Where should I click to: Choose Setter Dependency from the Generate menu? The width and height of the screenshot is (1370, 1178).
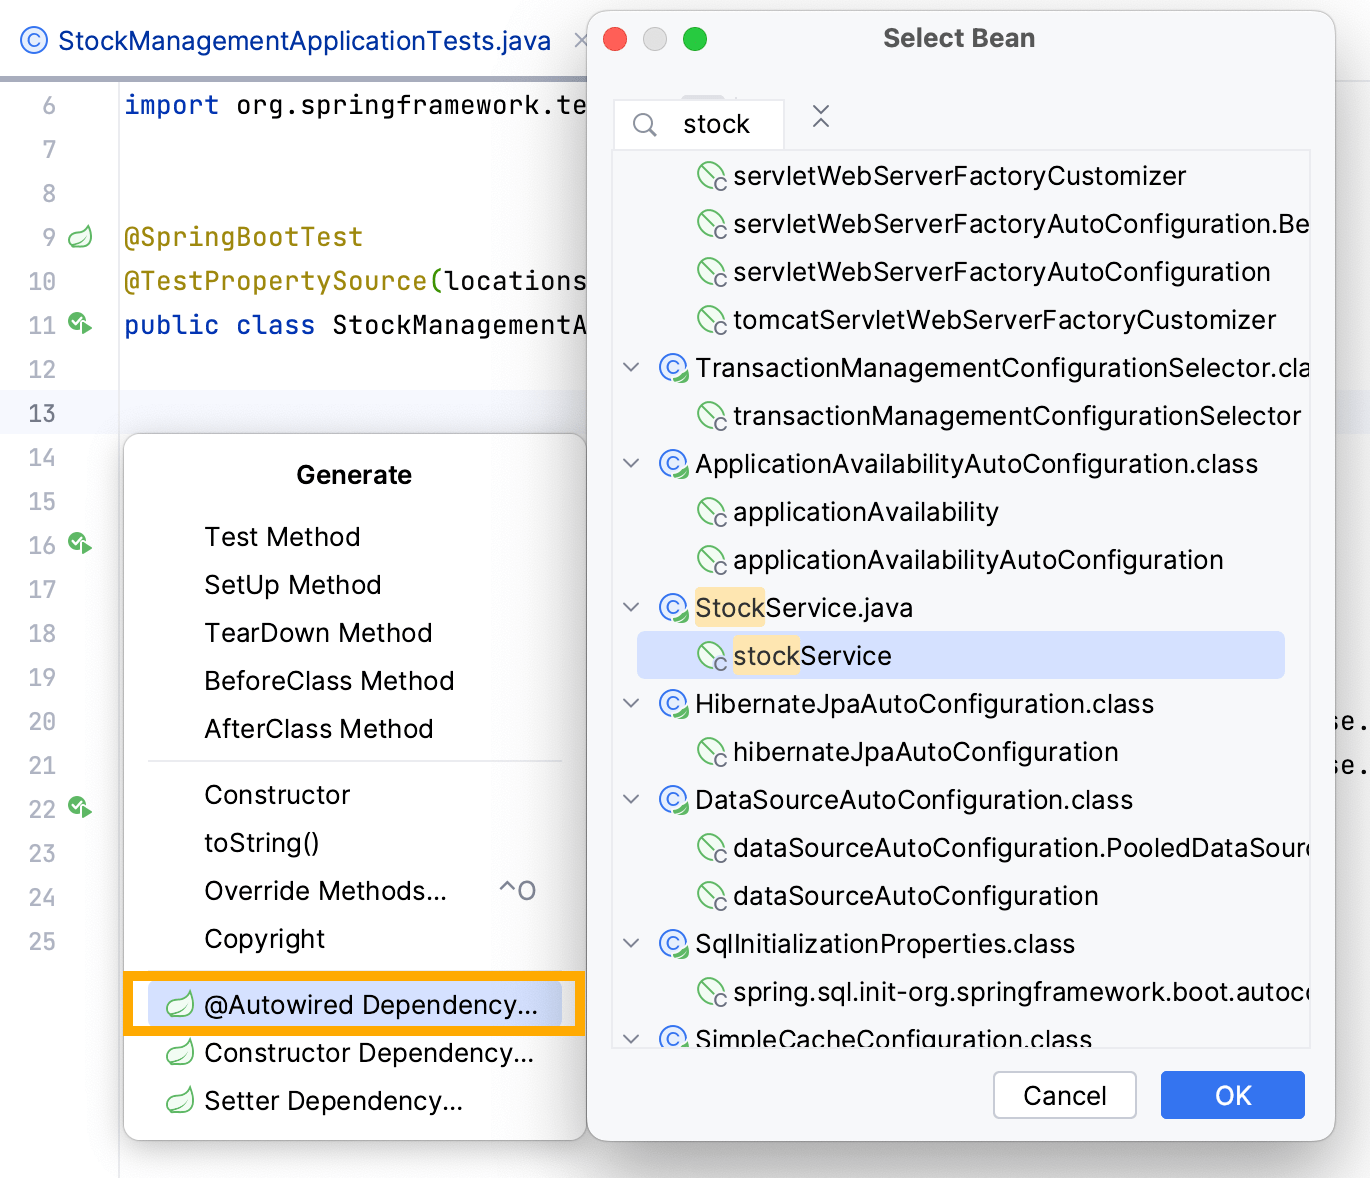click(x=333, y=1101)
